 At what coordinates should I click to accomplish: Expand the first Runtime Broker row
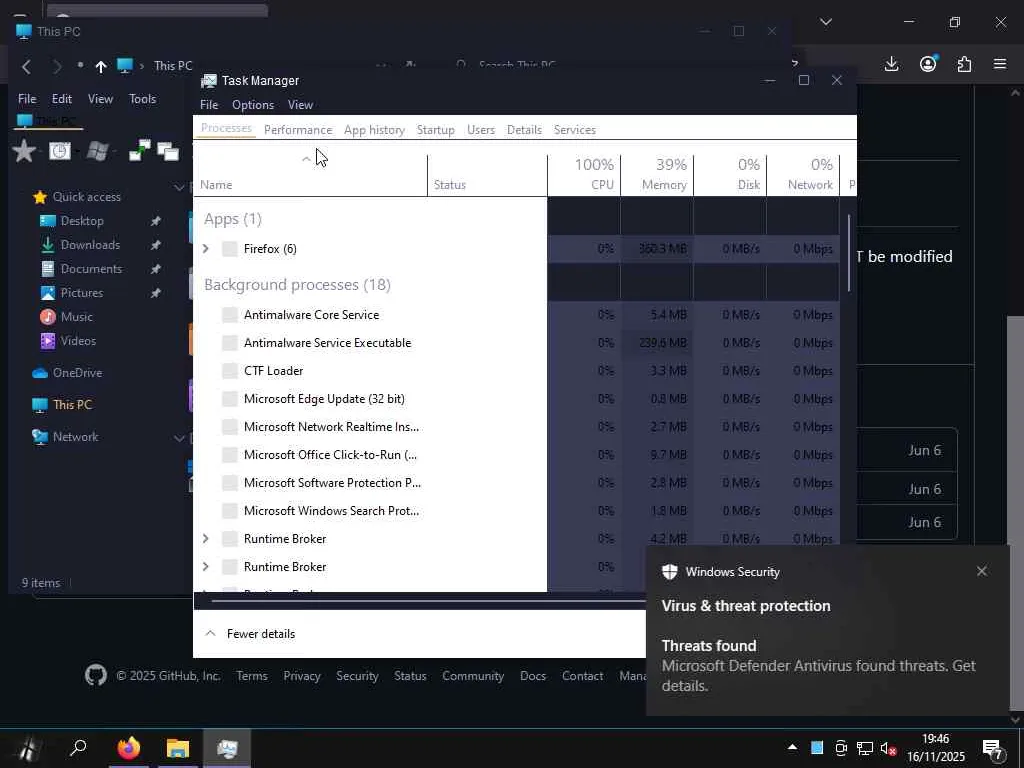pyautogui.click(x=206, y=538)
